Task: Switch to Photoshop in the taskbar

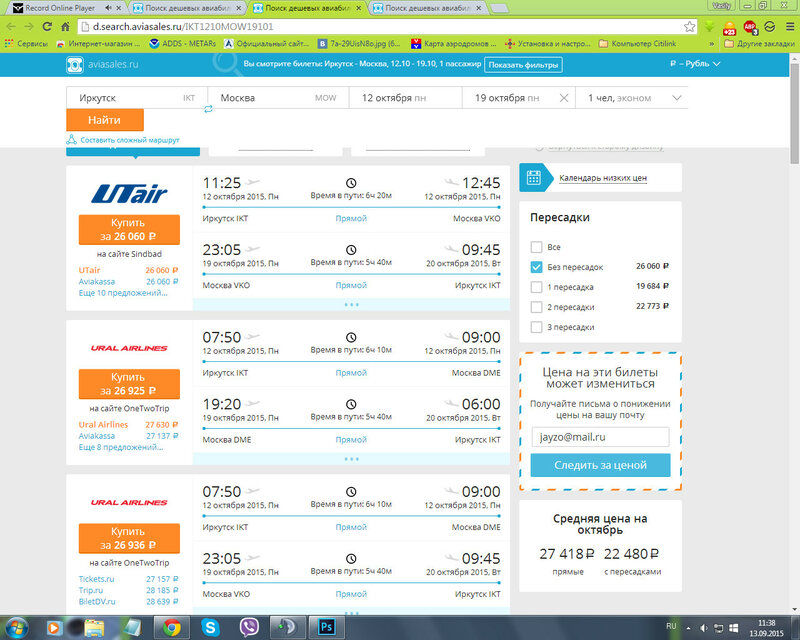Action: [x=327, y=627]
